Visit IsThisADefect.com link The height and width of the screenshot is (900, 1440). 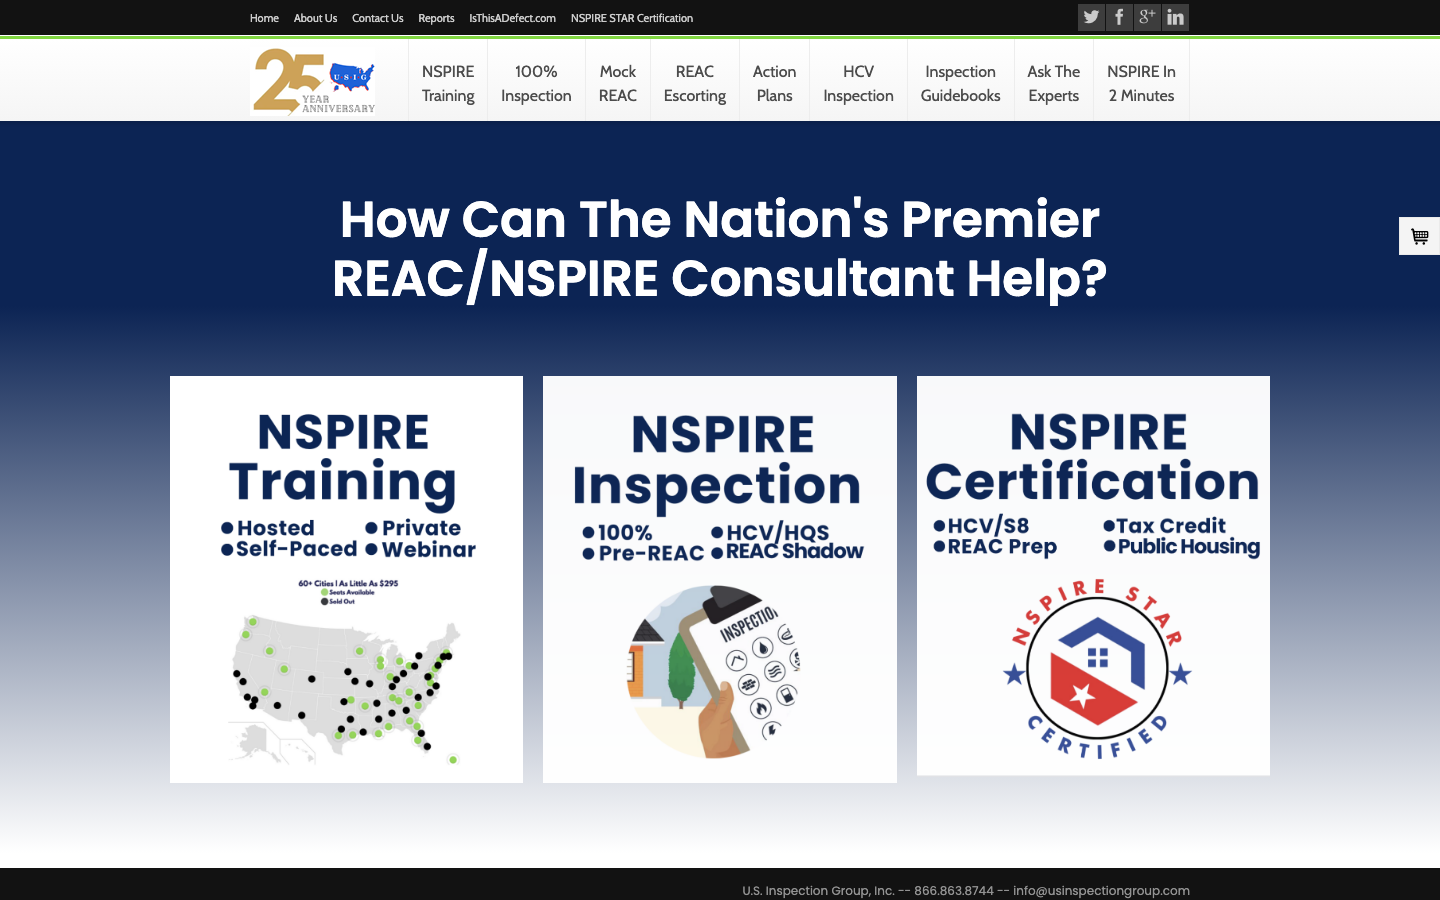point(512,18)
